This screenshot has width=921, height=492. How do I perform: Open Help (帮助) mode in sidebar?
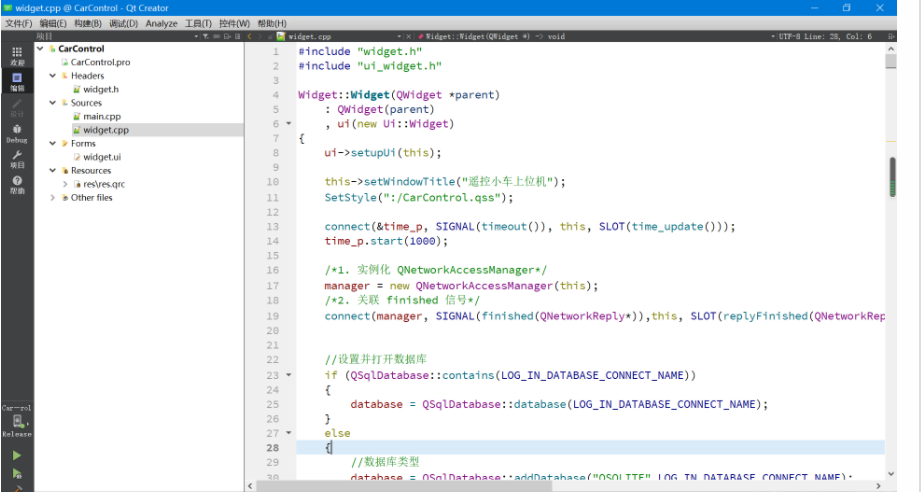coord(17,185)
